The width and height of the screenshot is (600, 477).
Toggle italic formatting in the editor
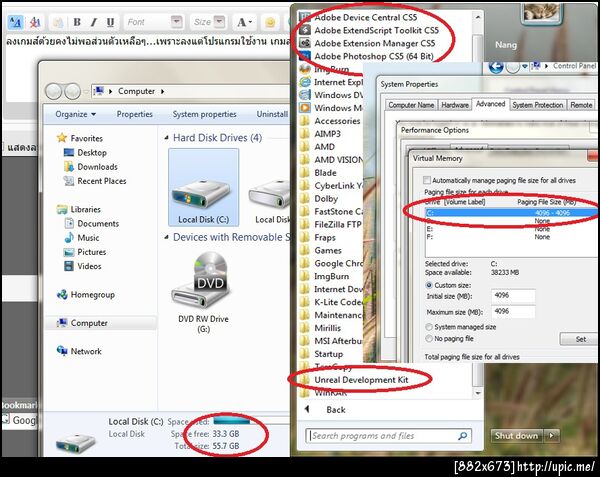point(94,22)
